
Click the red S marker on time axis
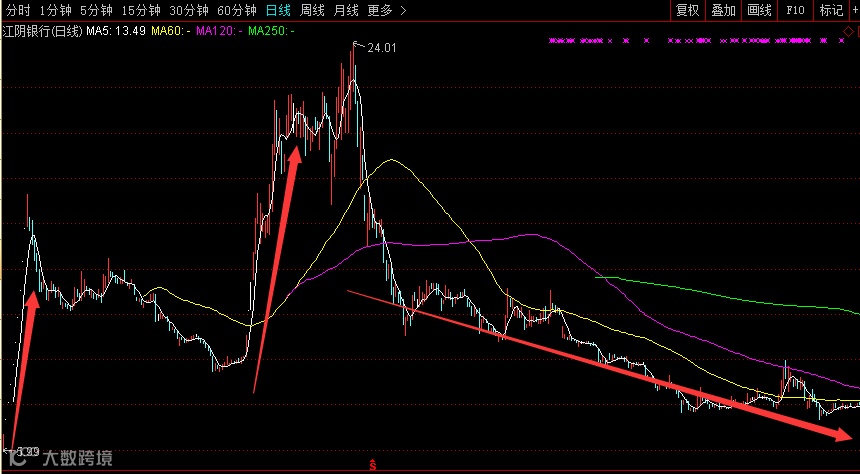tap(373, 465)
